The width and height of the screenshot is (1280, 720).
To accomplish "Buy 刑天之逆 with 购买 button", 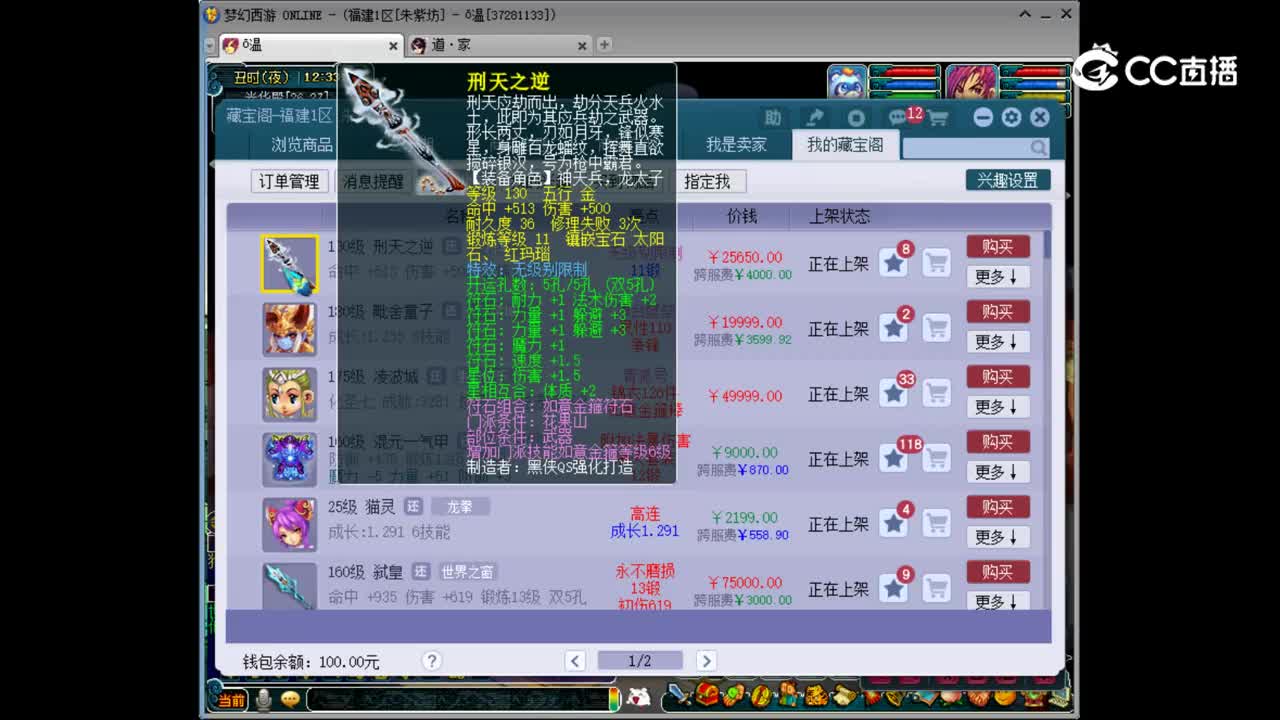I will (997, 247).
